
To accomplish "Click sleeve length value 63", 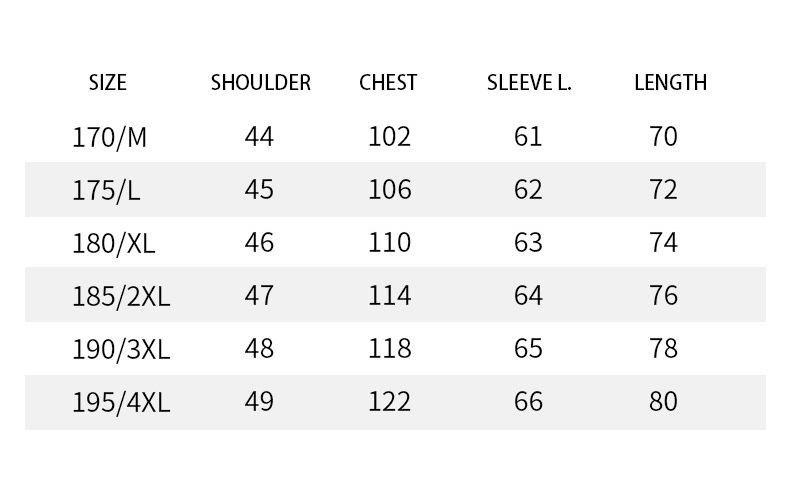I will (x=528, y=242).
